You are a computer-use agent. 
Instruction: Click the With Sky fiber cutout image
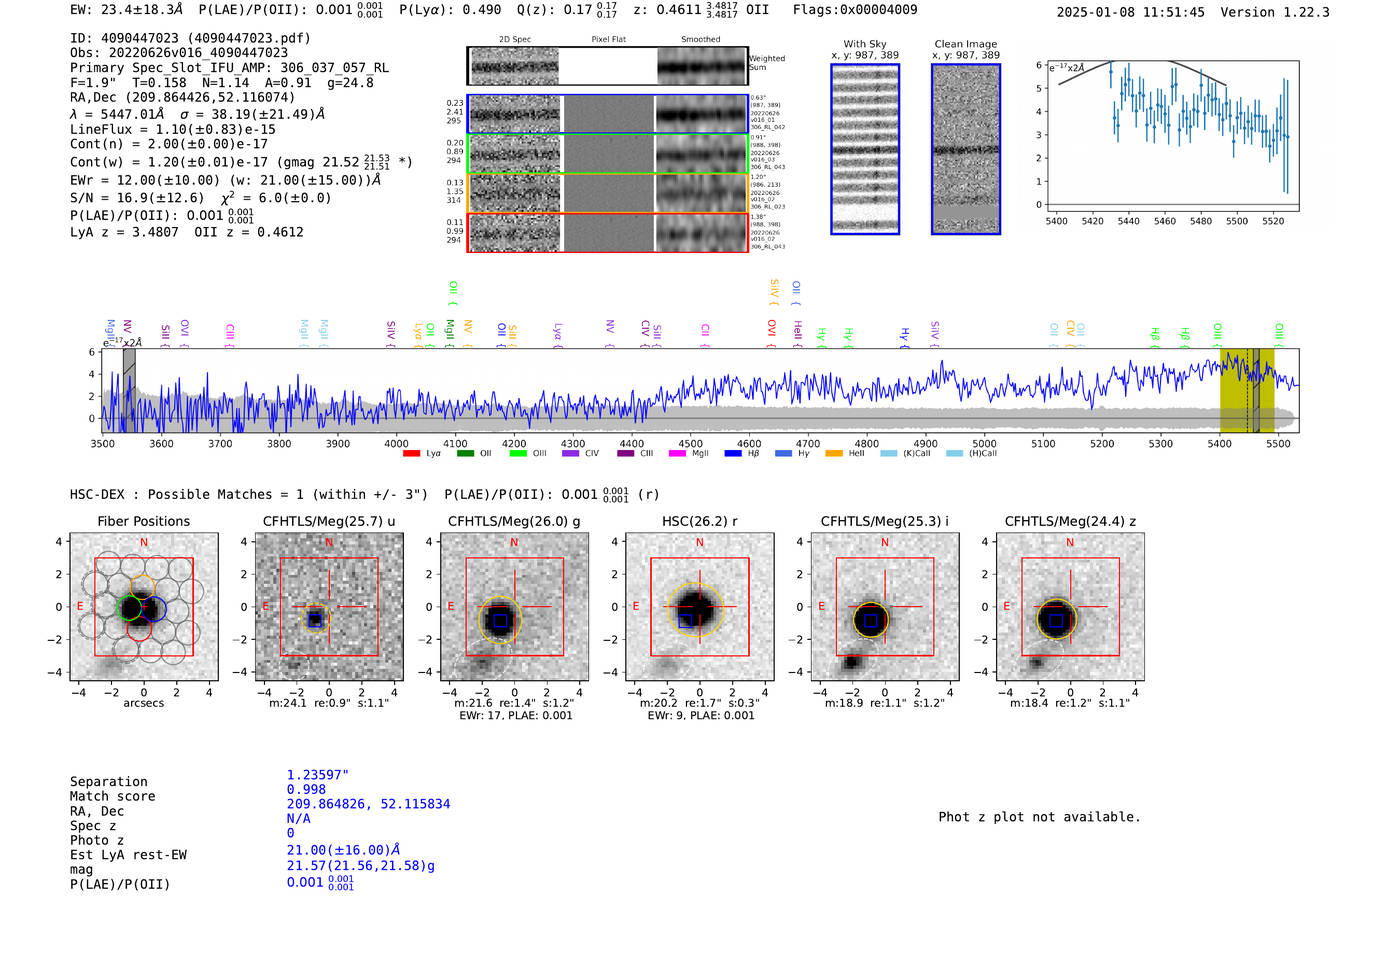[x=865, y=149]
